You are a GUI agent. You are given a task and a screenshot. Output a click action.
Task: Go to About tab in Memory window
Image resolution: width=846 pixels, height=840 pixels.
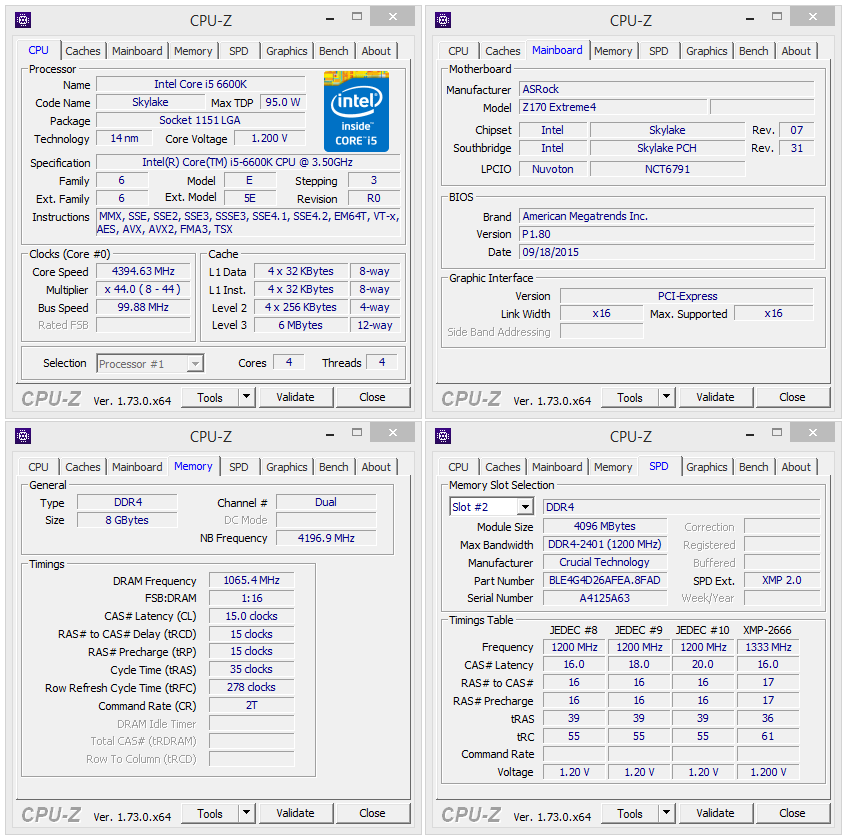tap(376, 467)
